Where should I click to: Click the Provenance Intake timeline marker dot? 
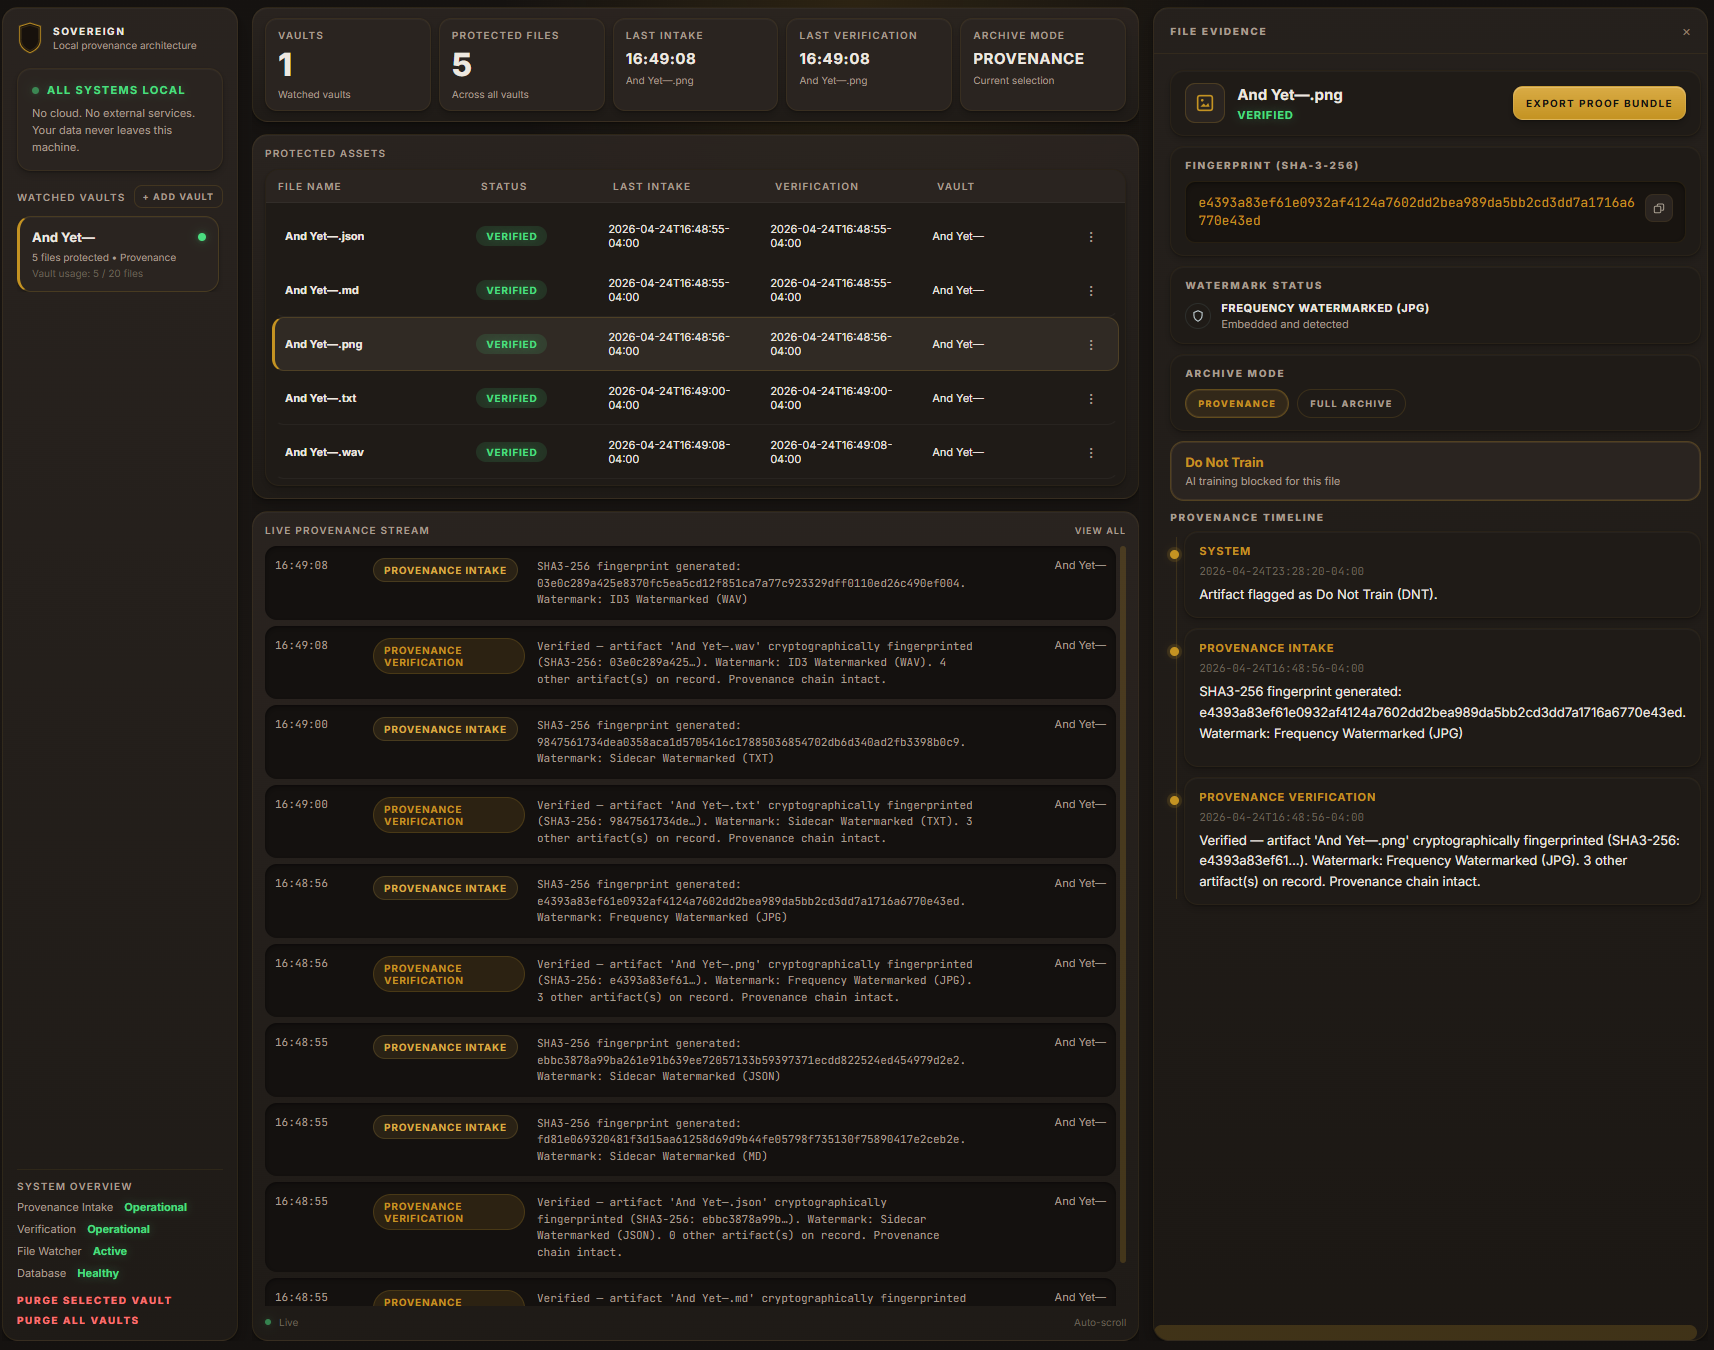tap(1174, 651)
